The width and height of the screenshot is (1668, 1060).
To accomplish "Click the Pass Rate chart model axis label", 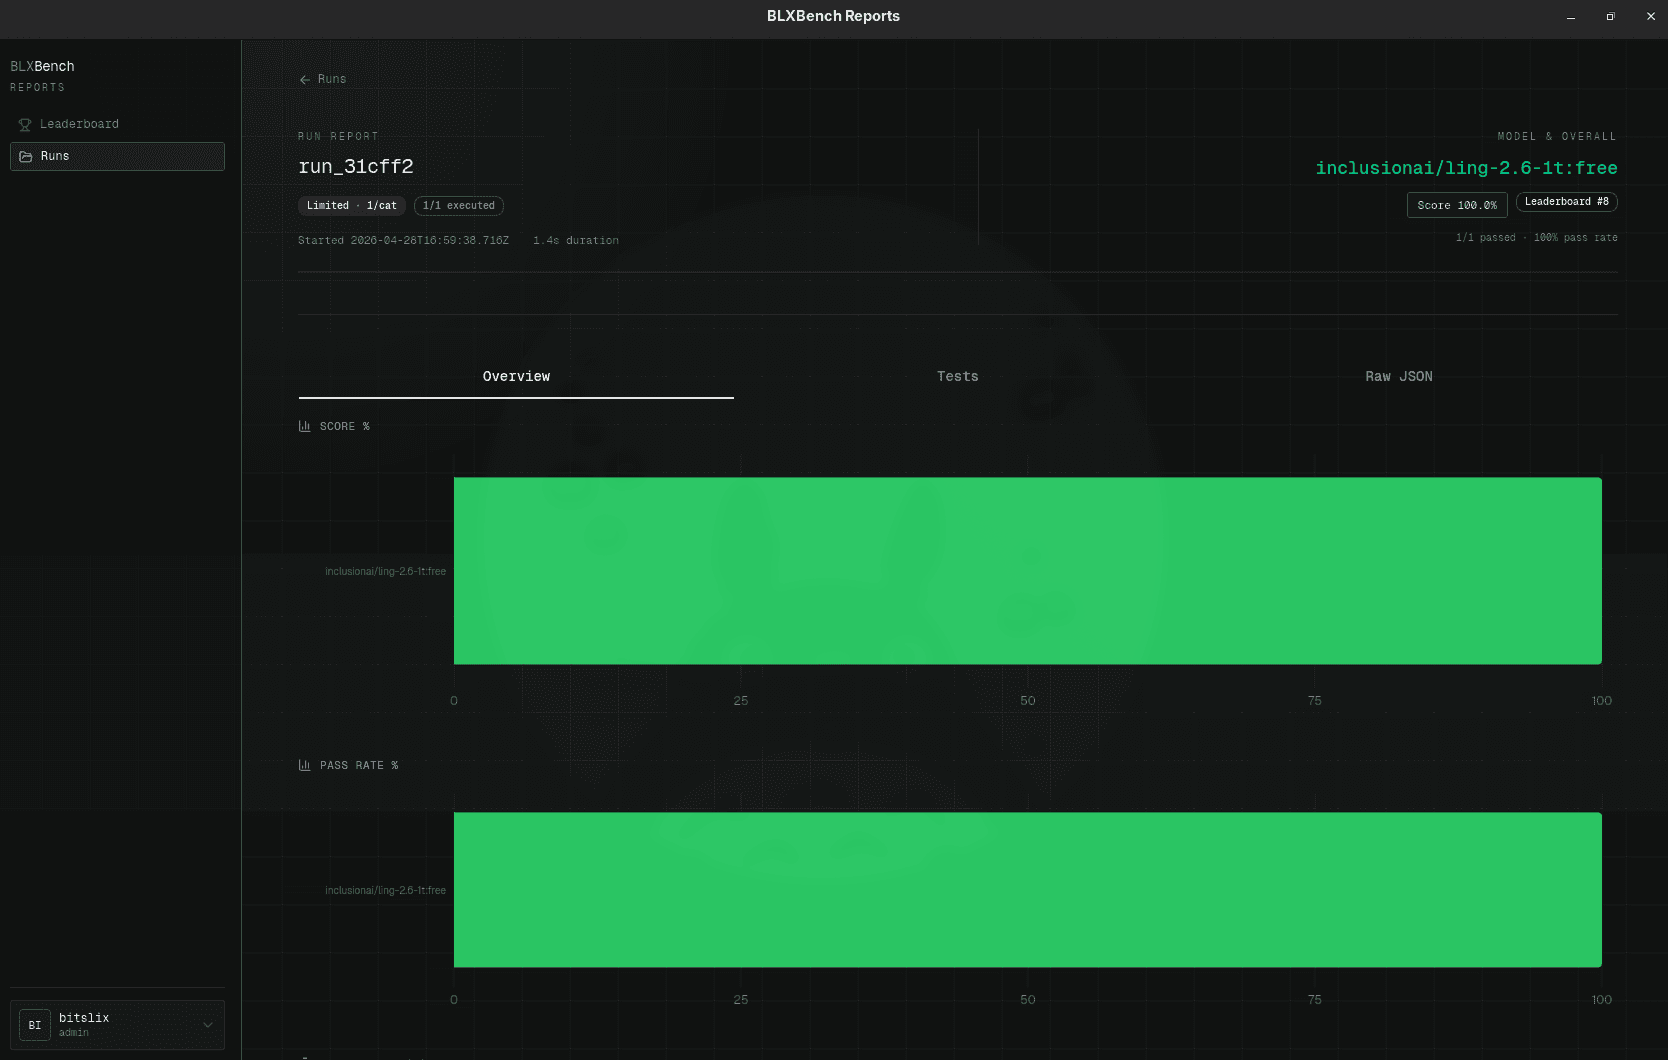I will [385, 891].
